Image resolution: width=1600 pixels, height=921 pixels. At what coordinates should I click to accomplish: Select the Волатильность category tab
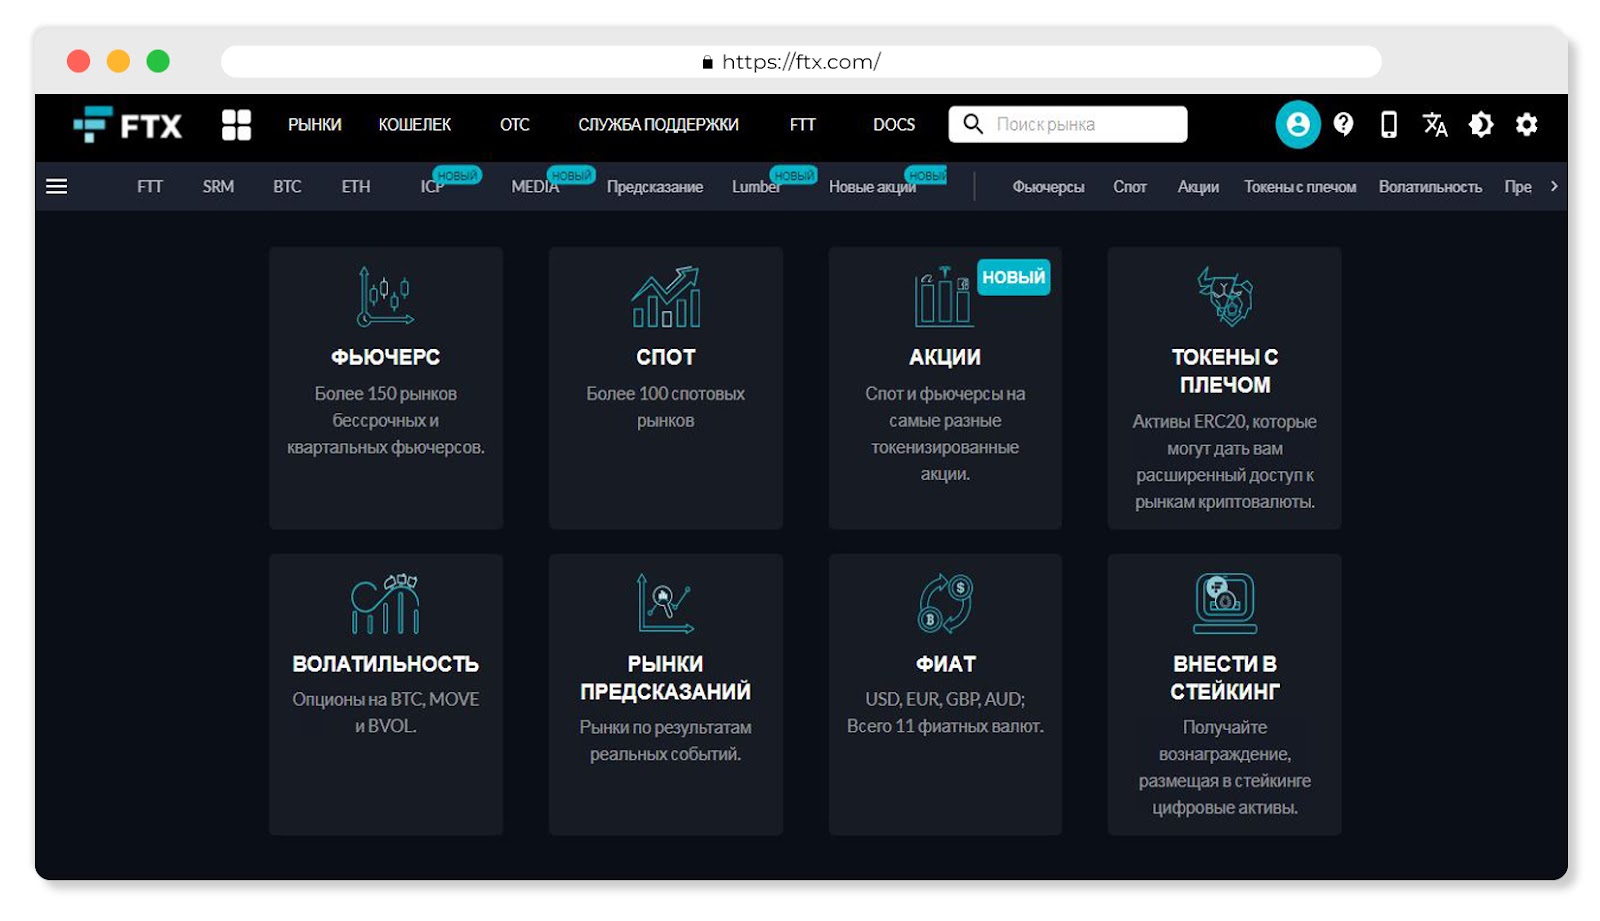(1430, 187)
